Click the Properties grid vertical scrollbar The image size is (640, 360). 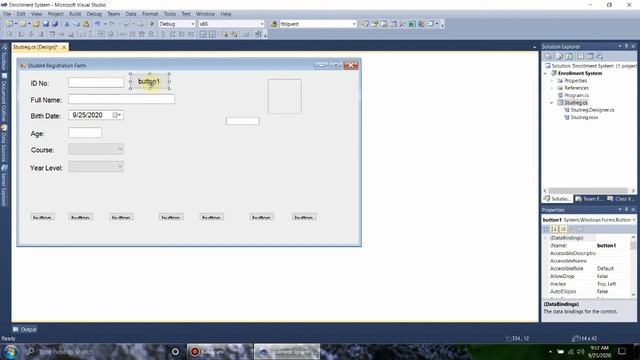click(x=633, y=265)
